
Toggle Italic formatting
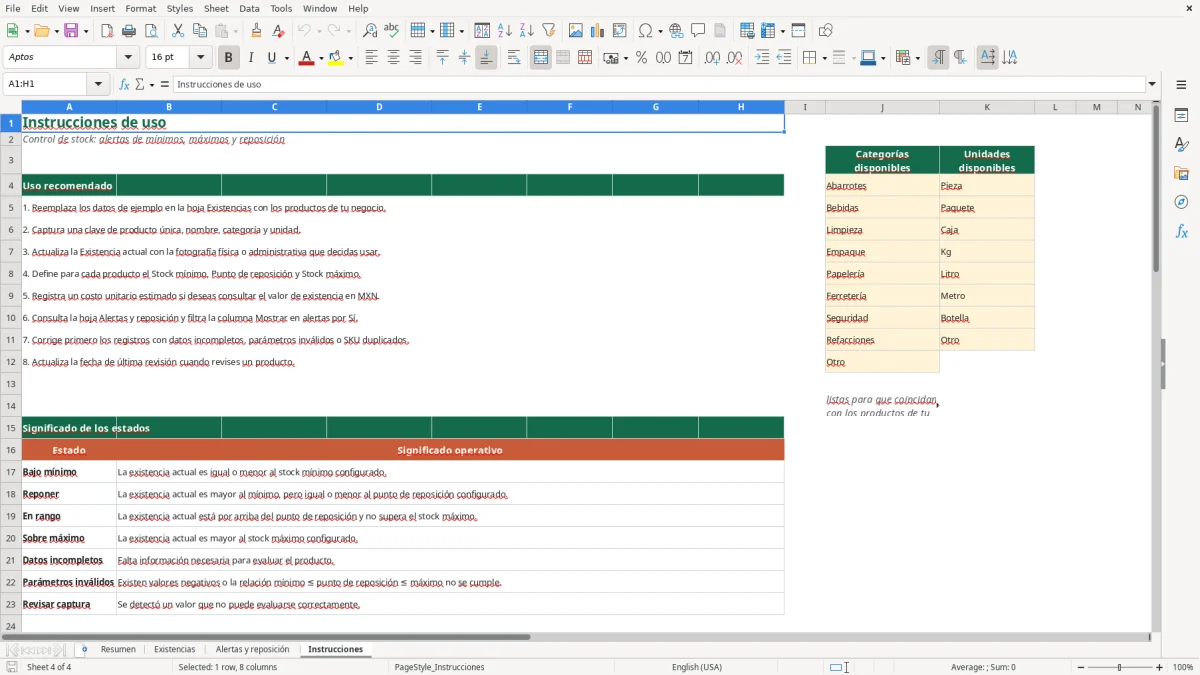[x=250, y=58]
